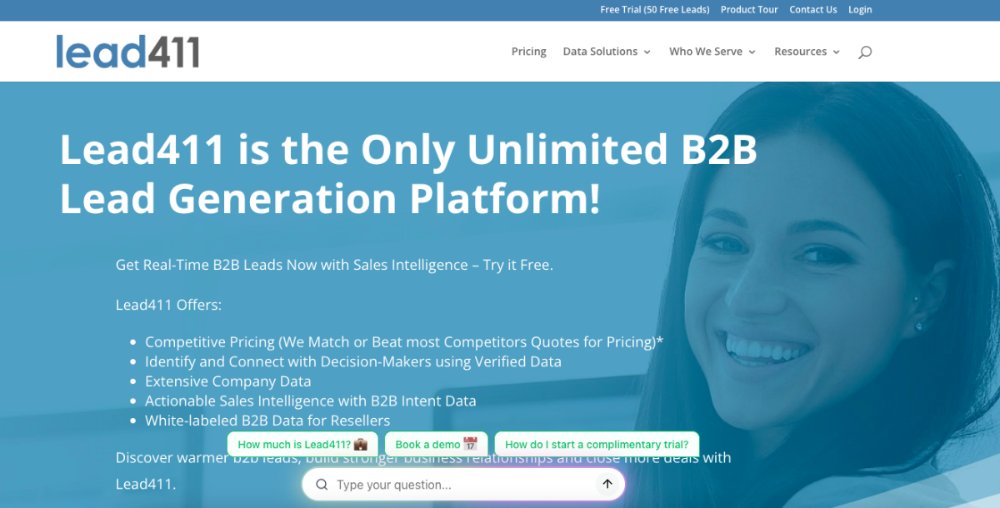Expand the Resources dropdown chevron
Viewport: 1000px width, 508px height.
coord(836,52)
